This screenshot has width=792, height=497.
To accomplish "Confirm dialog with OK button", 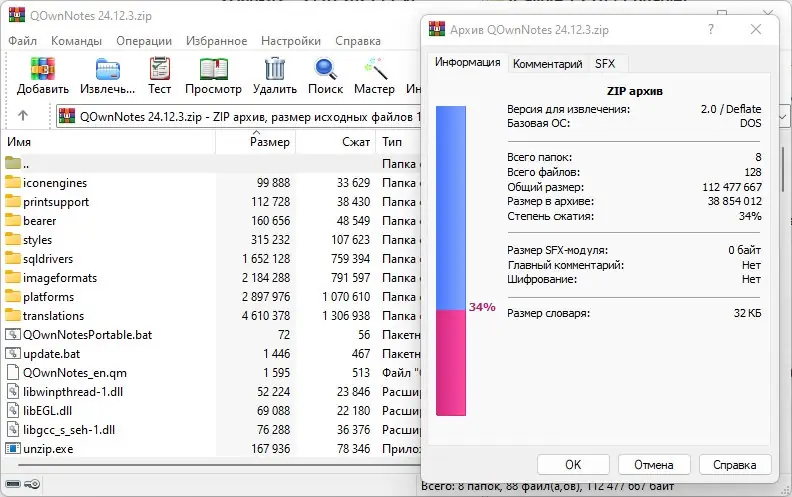I will point(573,465).
